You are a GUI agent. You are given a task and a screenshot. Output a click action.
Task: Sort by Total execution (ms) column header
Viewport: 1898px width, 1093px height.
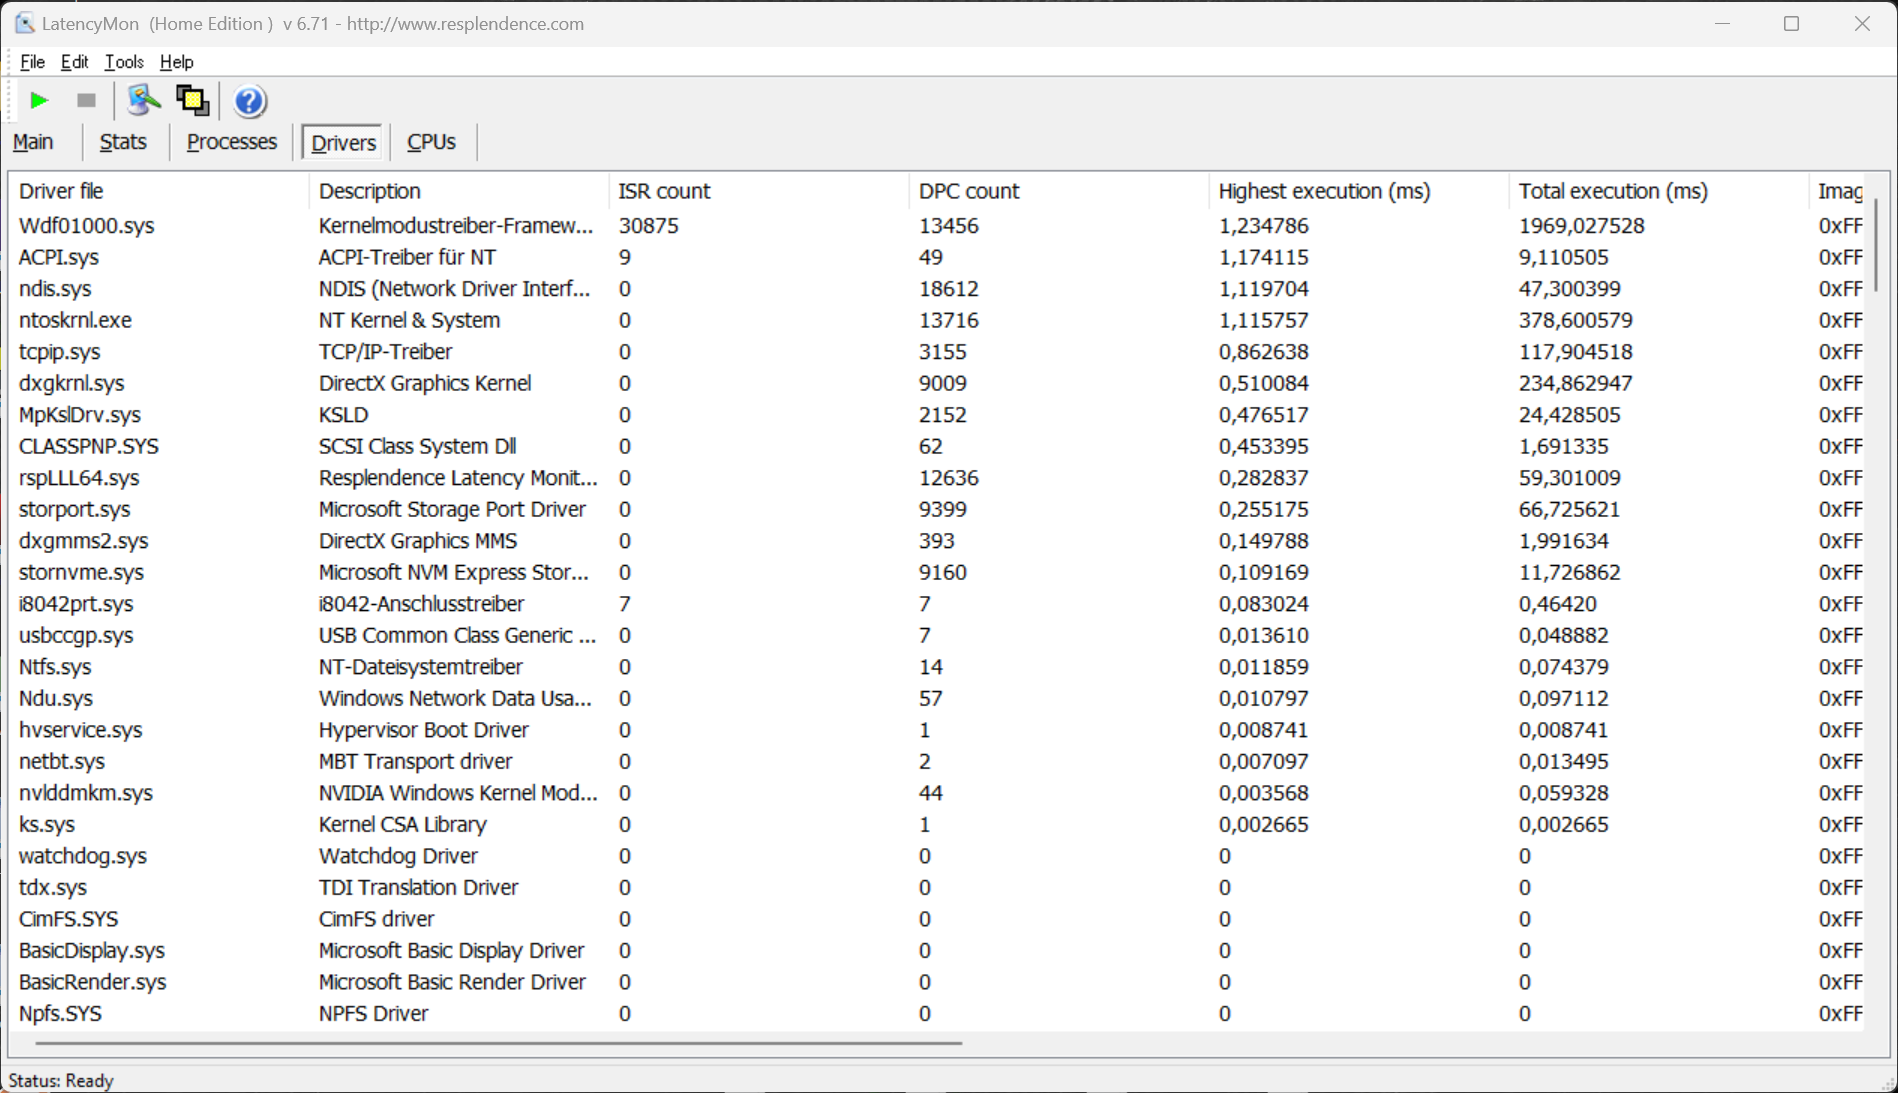tap(1659, 191)
